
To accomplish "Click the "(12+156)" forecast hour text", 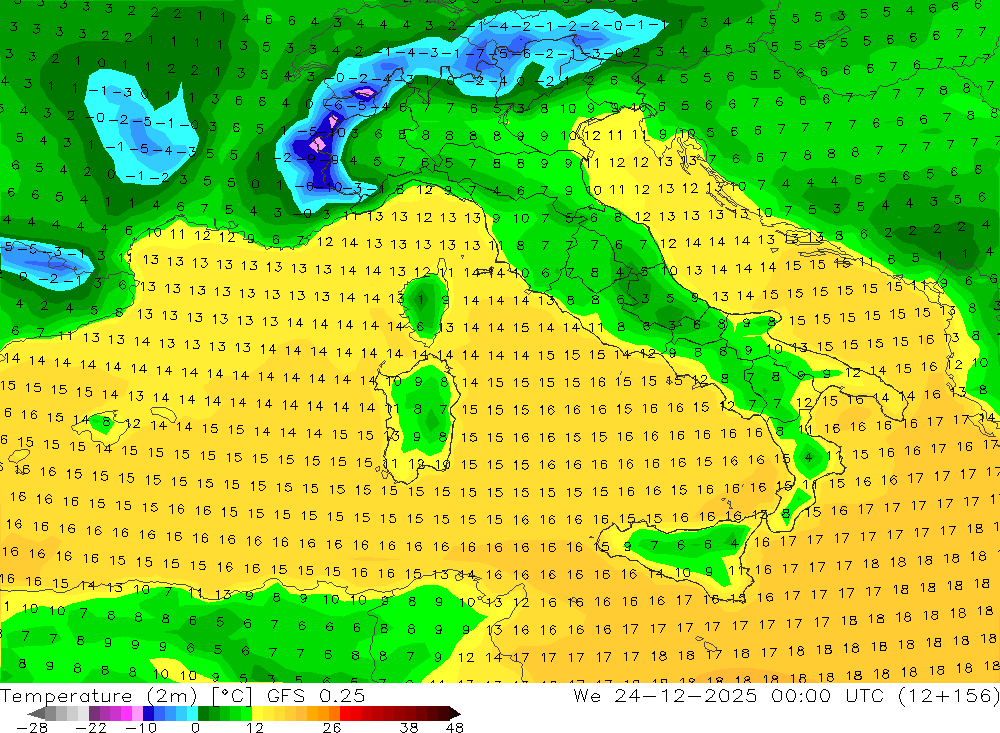I will click(950, 695).
